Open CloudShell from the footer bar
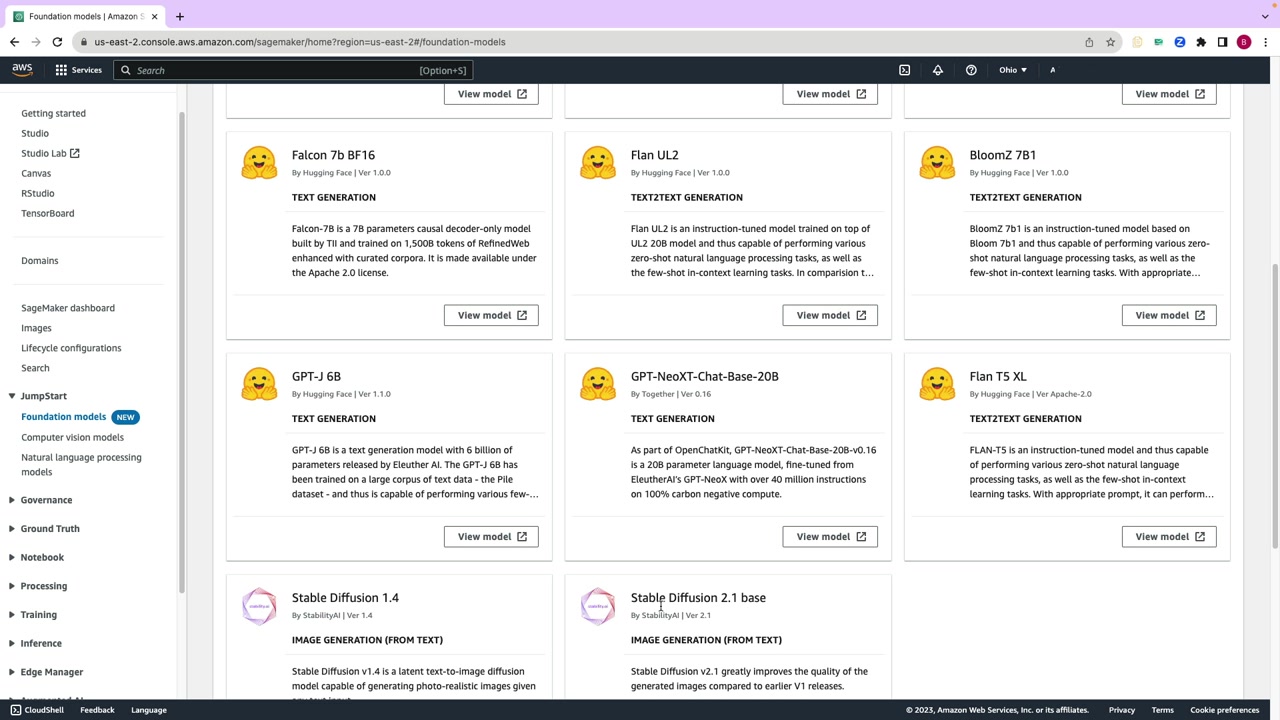The height and width of the screenshot is (720, 1280). (37, 710)
